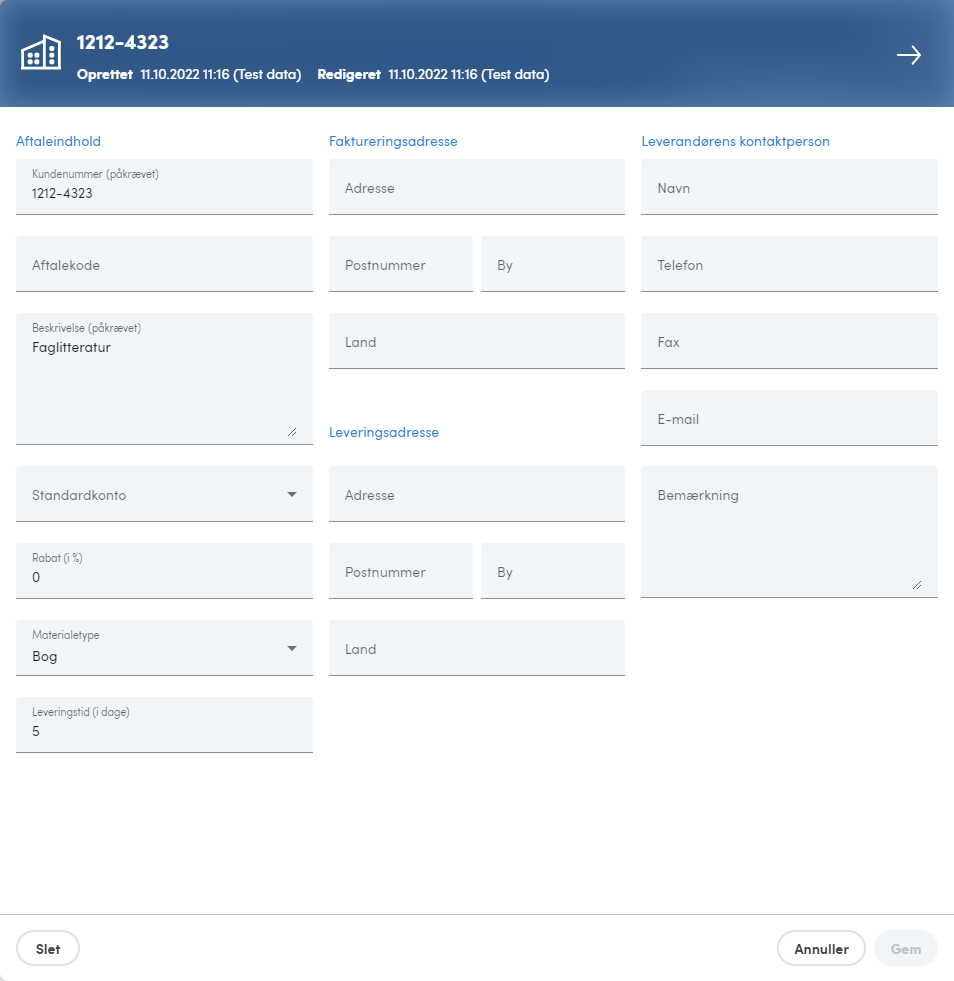Click the Annuller button
Image resolution: width=954 pixels, height=981 pixels.
(x=821, y=948)
